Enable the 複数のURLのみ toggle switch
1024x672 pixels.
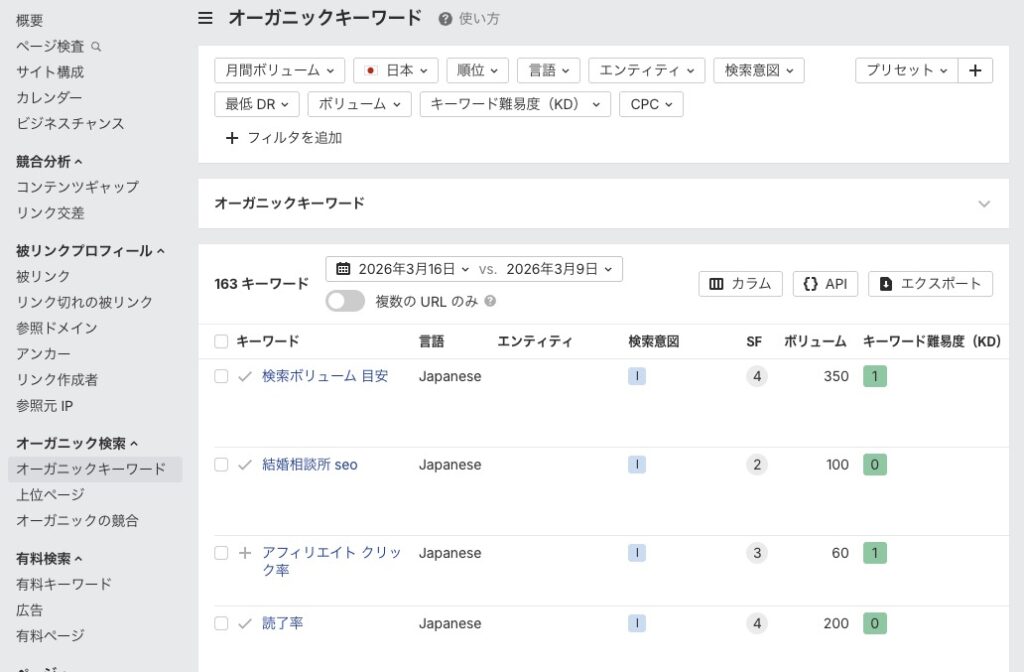point(344,300)
